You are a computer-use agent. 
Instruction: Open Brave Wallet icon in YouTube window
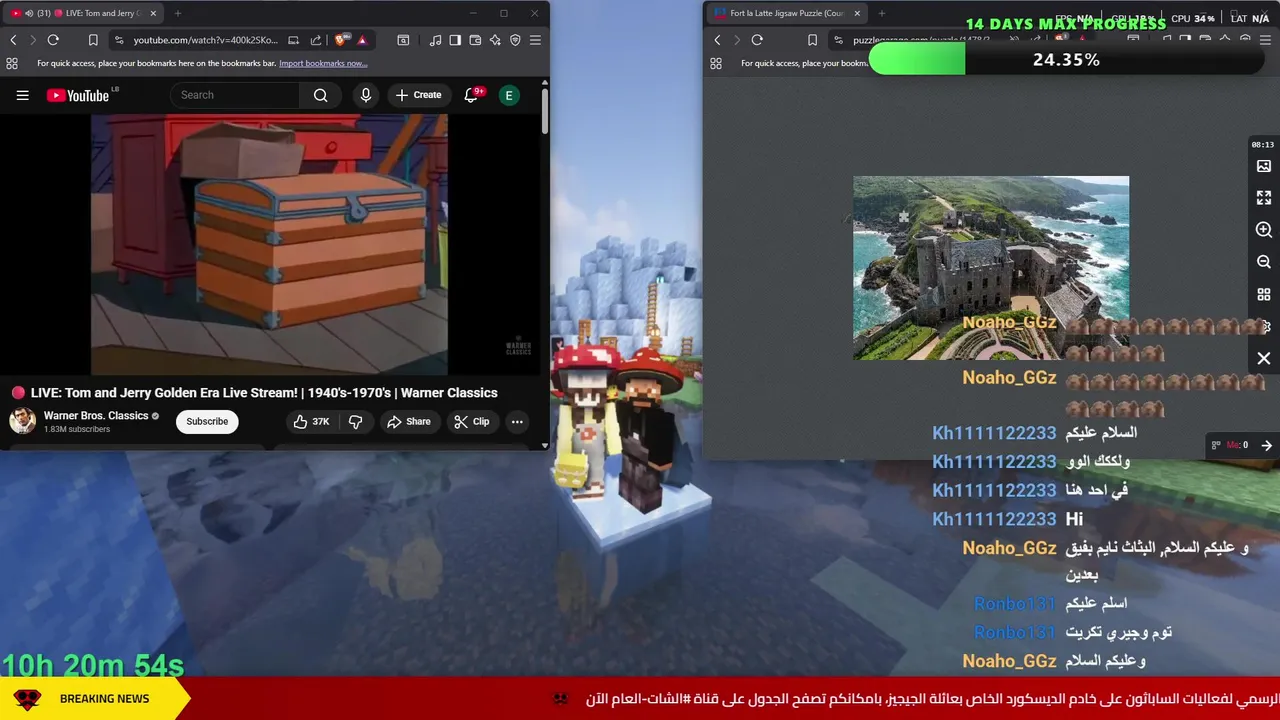pos(475,40)
